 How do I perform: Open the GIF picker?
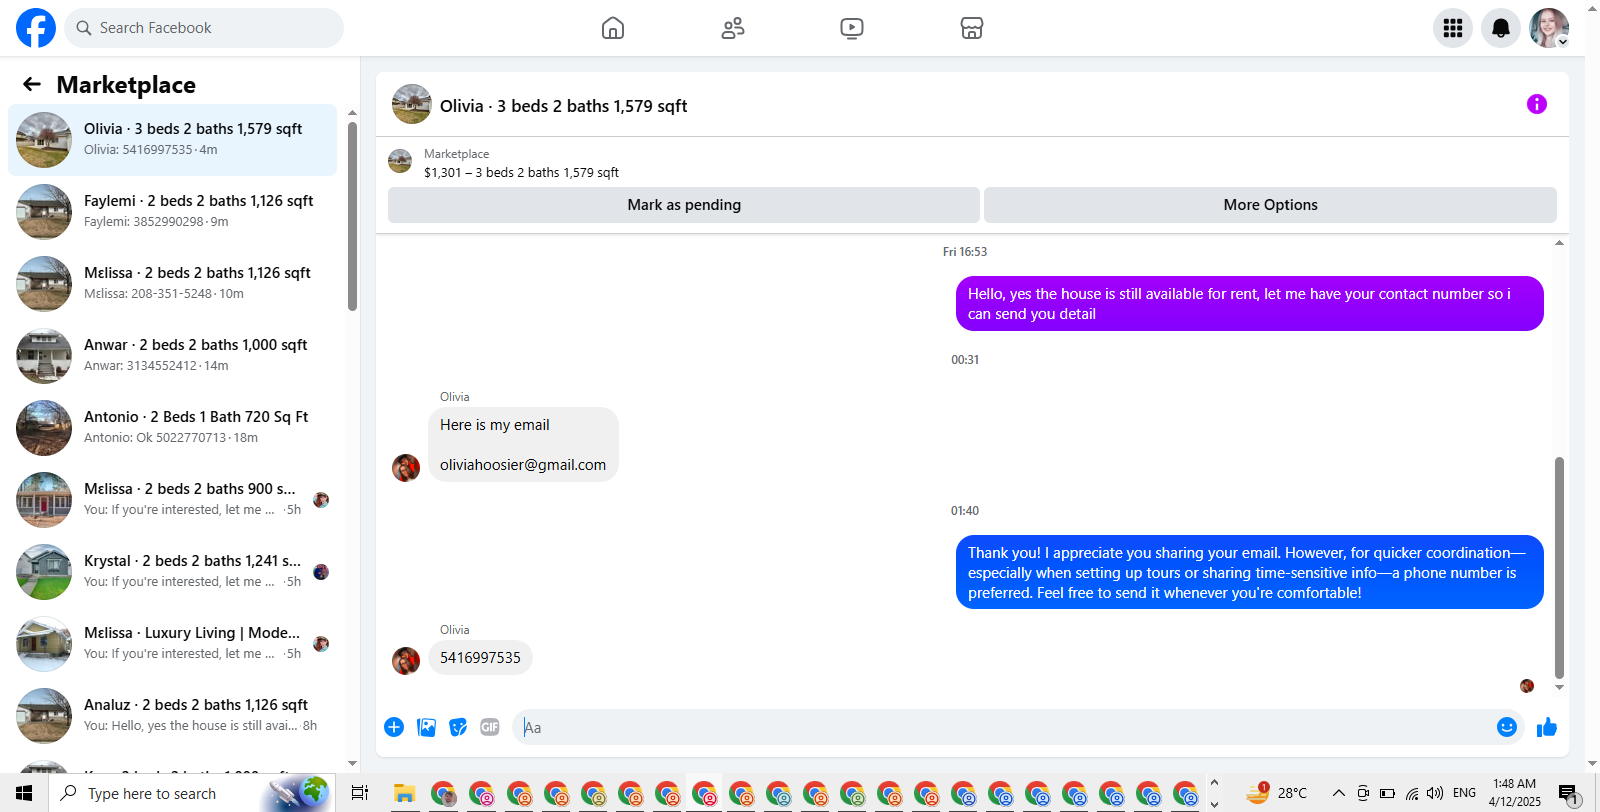click(490, 727)
